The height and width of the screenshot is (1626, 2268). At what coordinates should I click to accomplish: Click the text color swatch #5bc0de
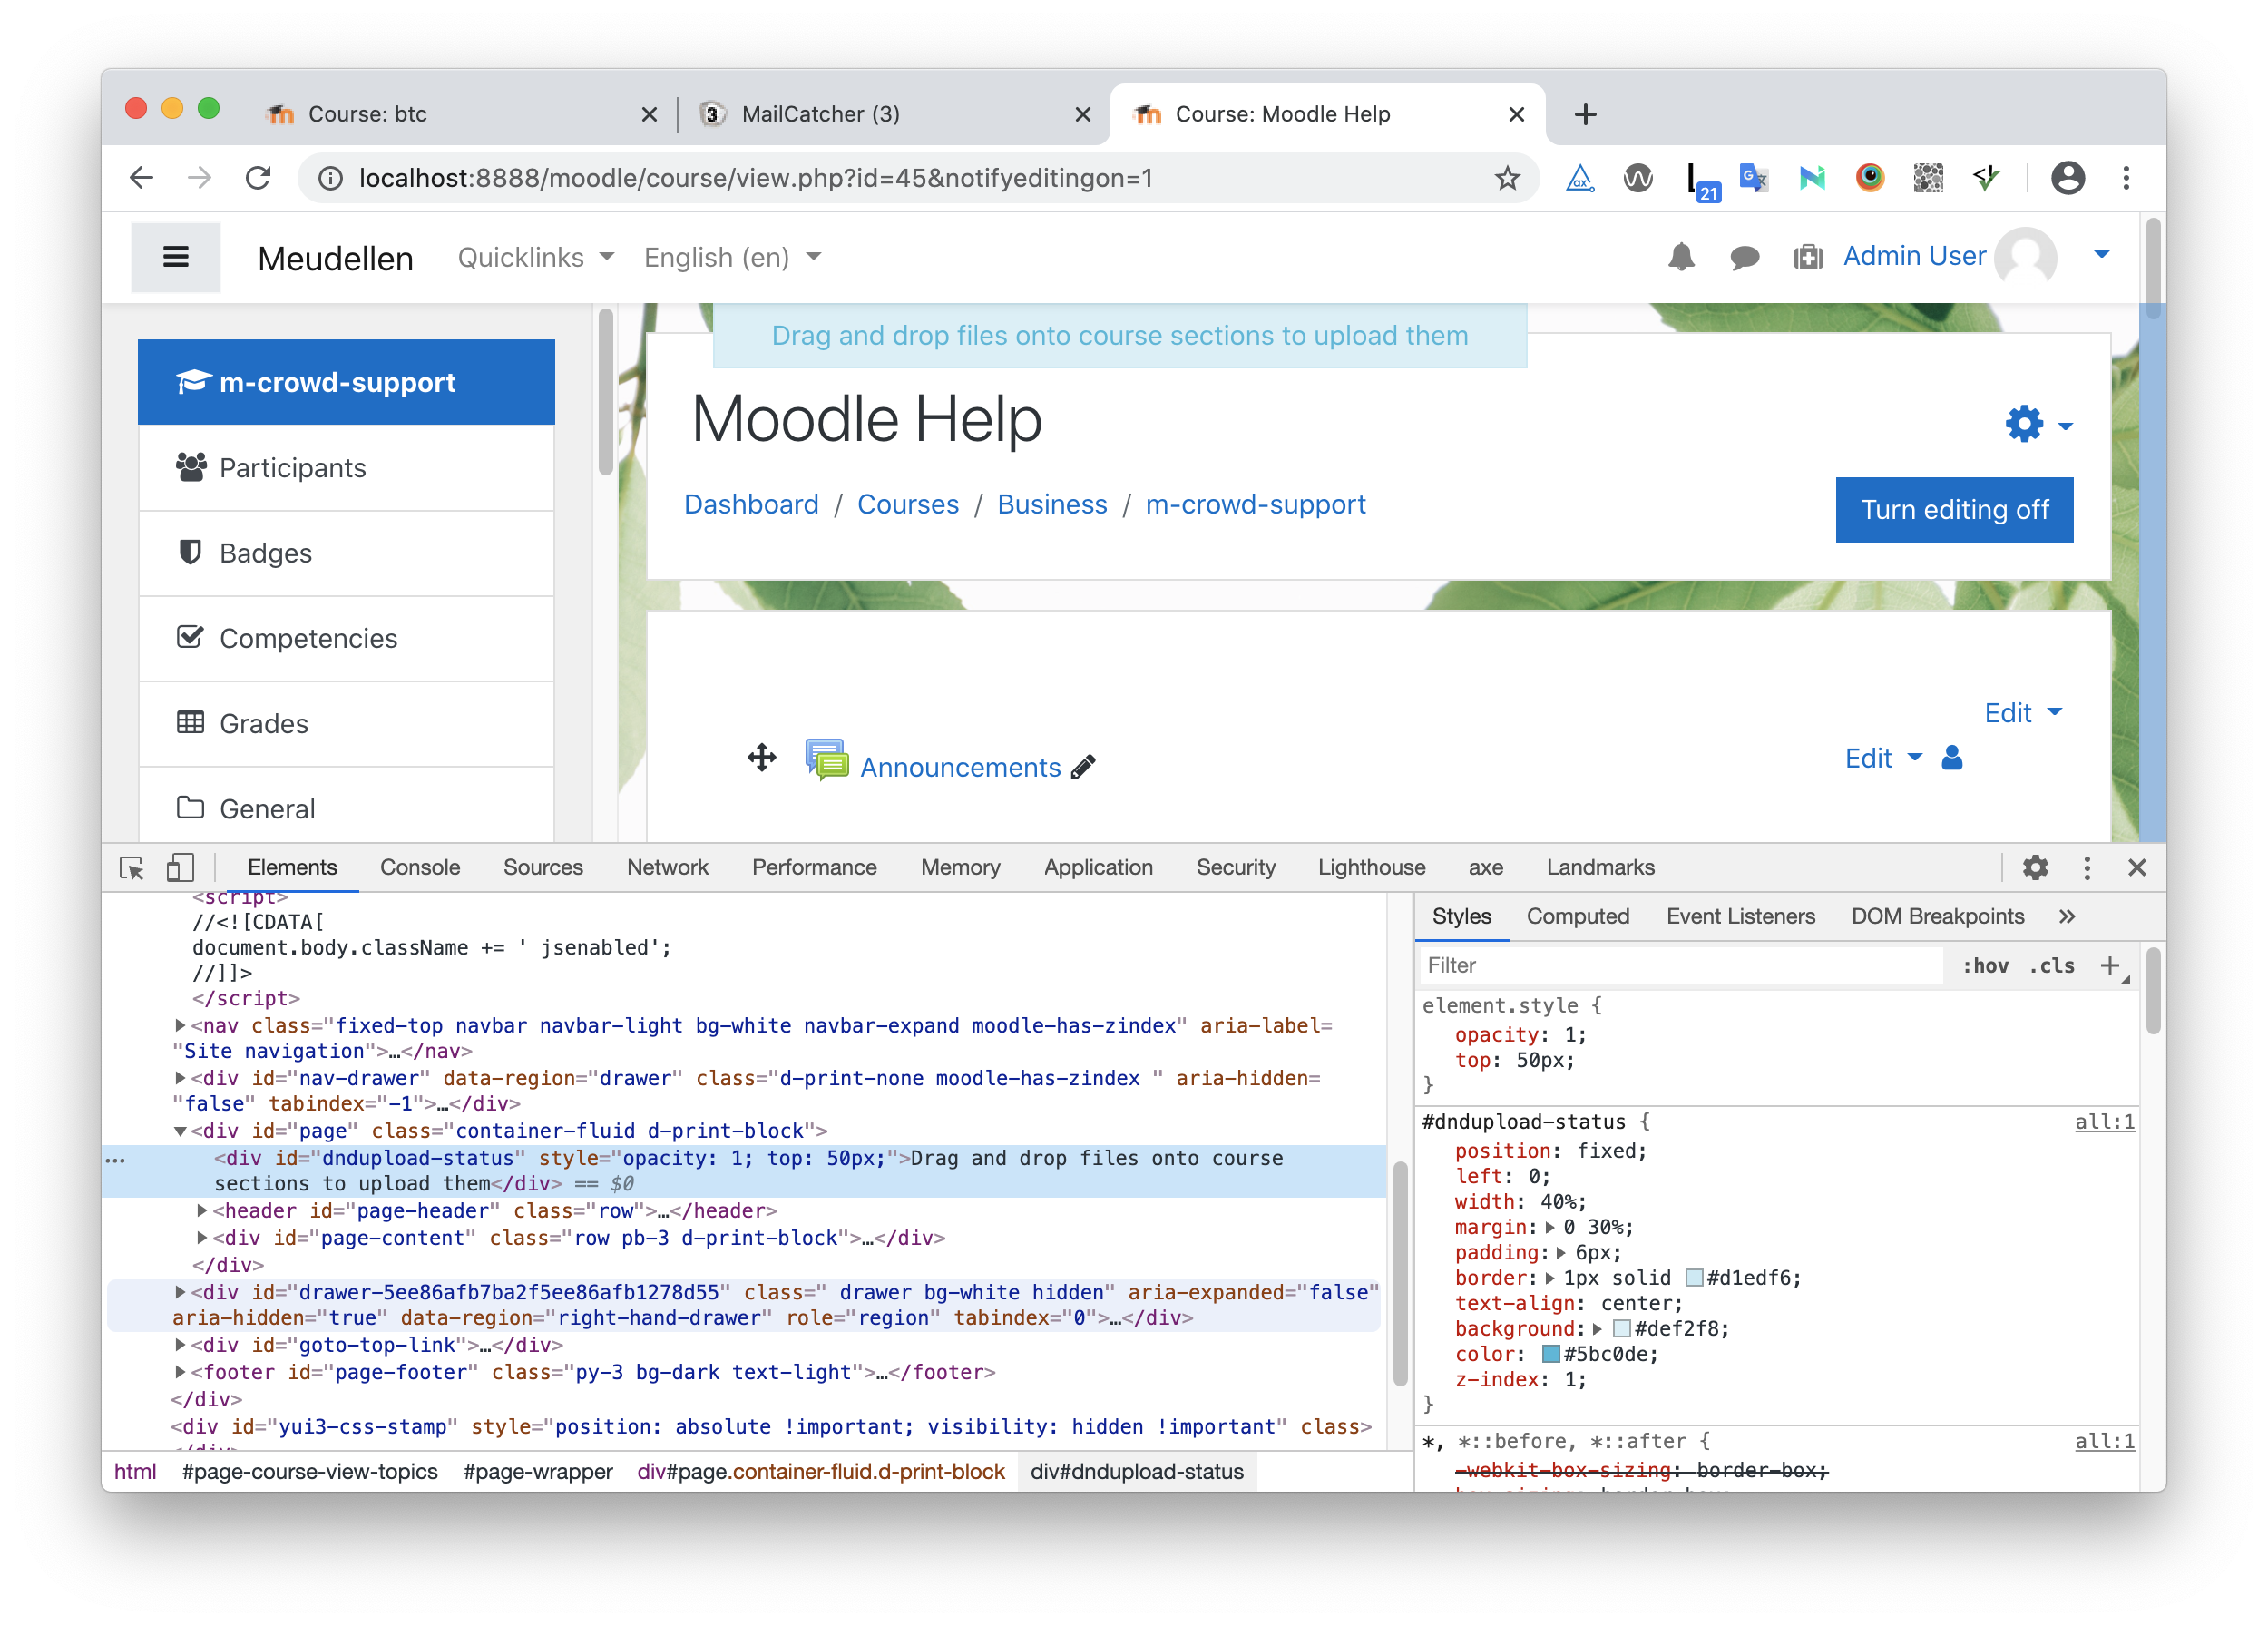pyautogui.click(x=1551, y=1354)
